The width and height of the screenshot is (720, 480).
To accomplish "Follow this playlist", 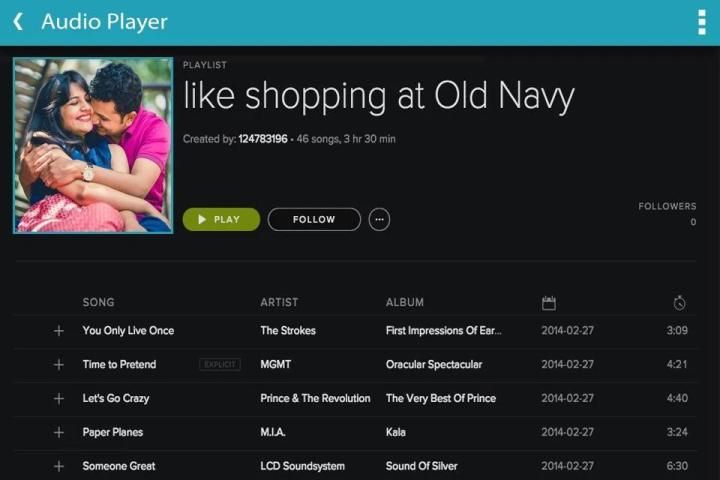I will 314,219.
